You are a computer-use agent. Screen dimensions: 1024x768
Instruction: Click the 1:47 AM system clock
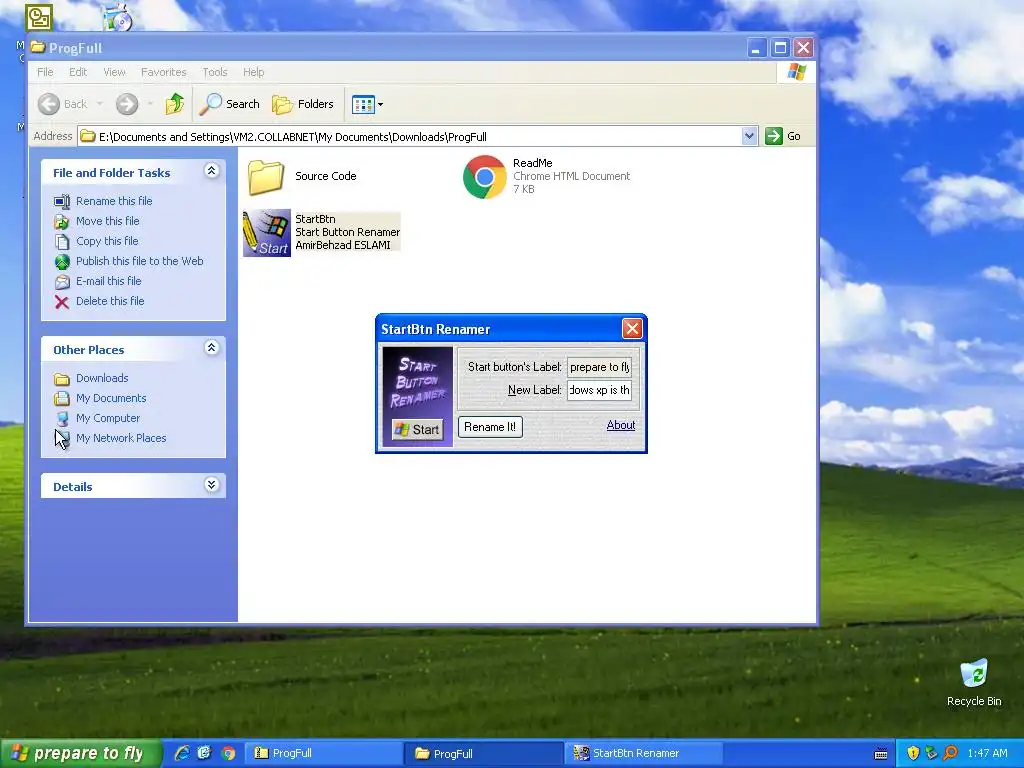(987, 753)
